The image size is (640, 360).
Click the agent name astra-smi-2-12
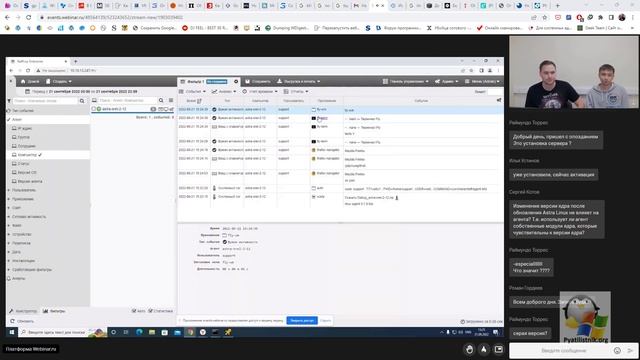[x=114, y=109]
